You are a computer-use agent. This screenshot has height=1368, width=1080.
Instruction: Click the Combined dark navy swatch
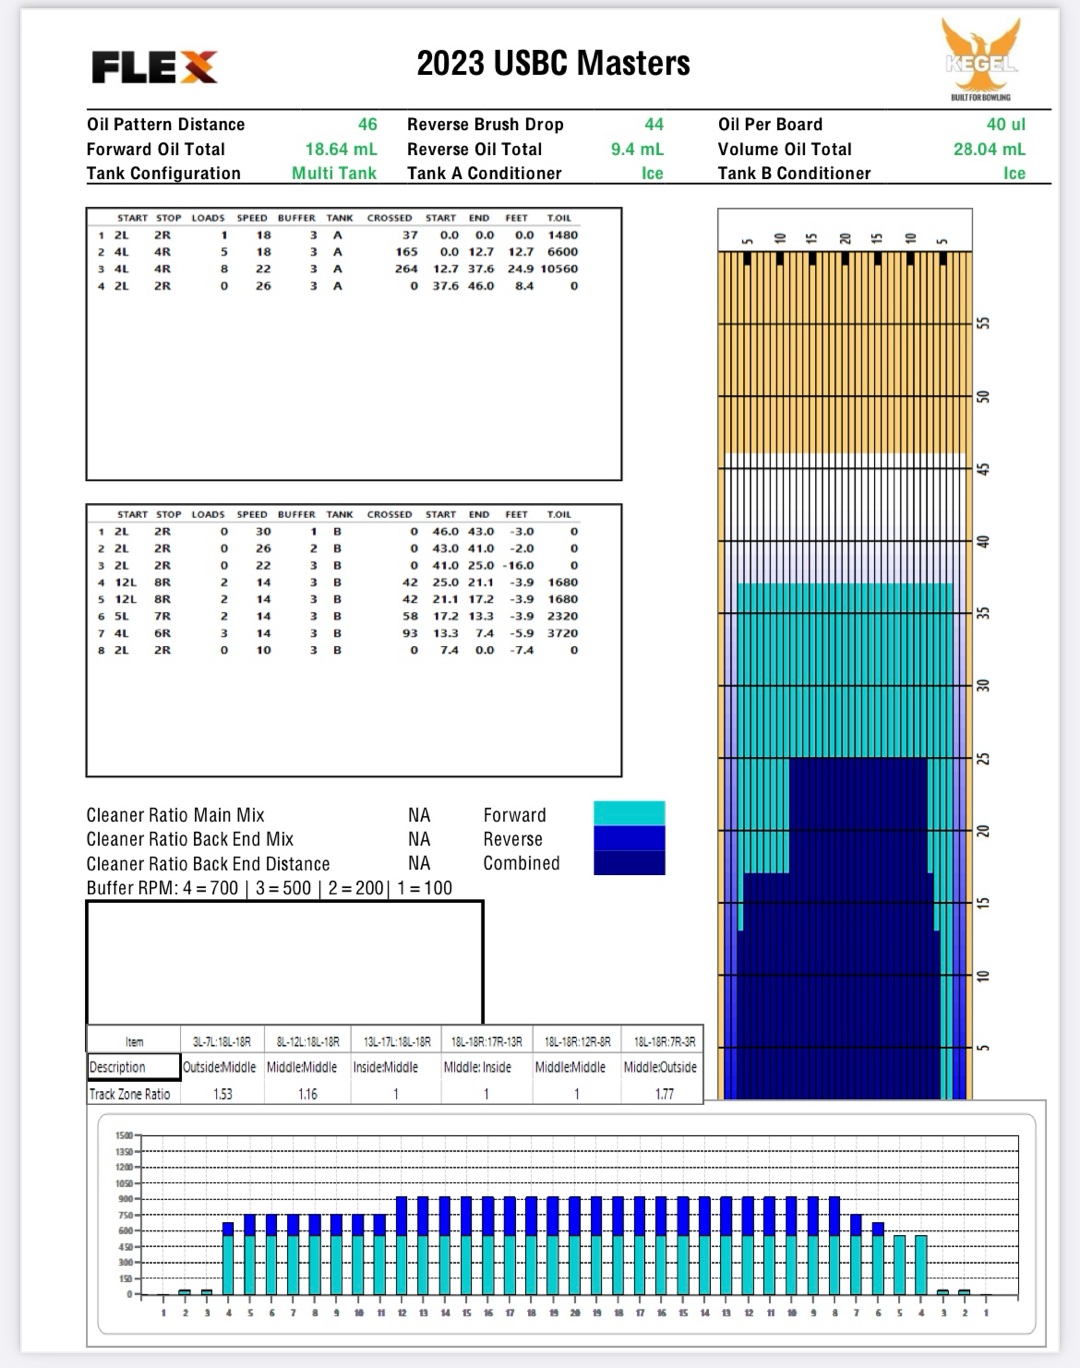pos(628,863)
